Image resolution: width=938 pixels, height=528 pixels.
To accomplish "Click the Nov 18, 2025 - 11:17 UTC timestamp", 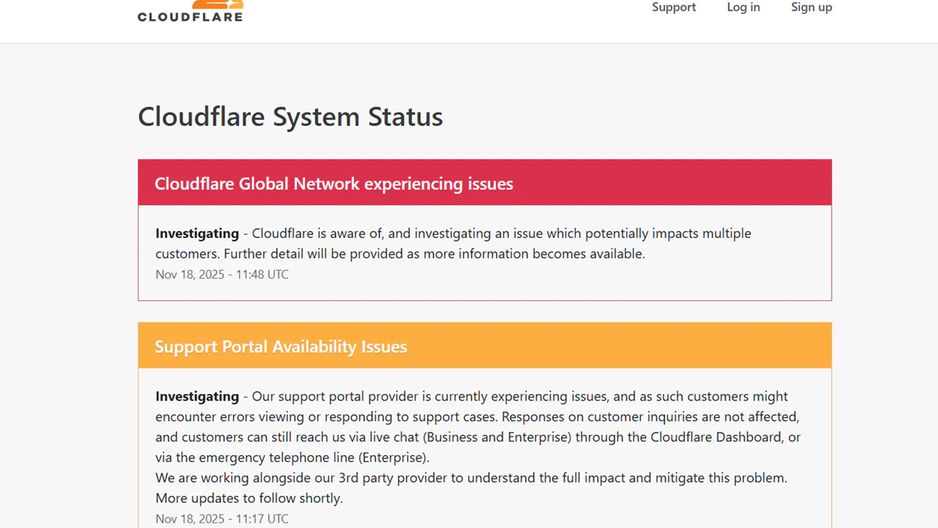I will point(222,519).
